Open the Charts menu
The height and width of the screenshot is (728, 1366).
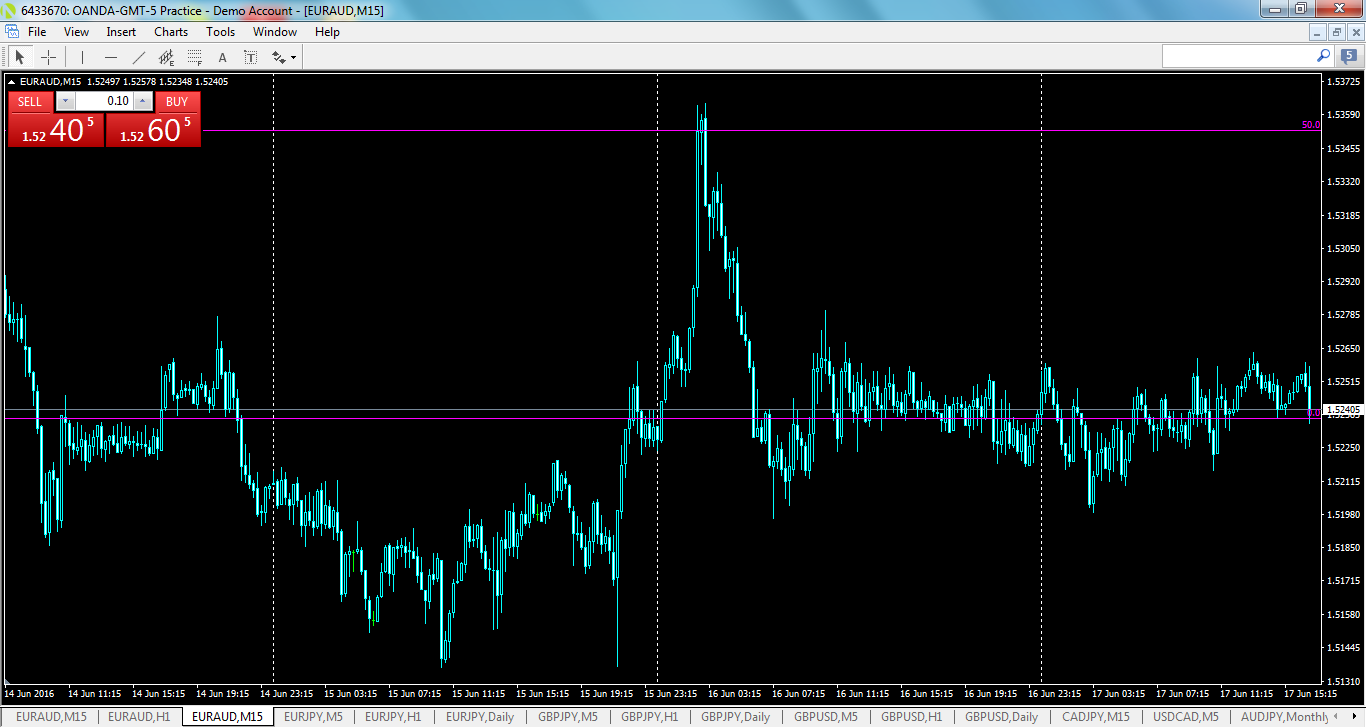click(170, 31)
